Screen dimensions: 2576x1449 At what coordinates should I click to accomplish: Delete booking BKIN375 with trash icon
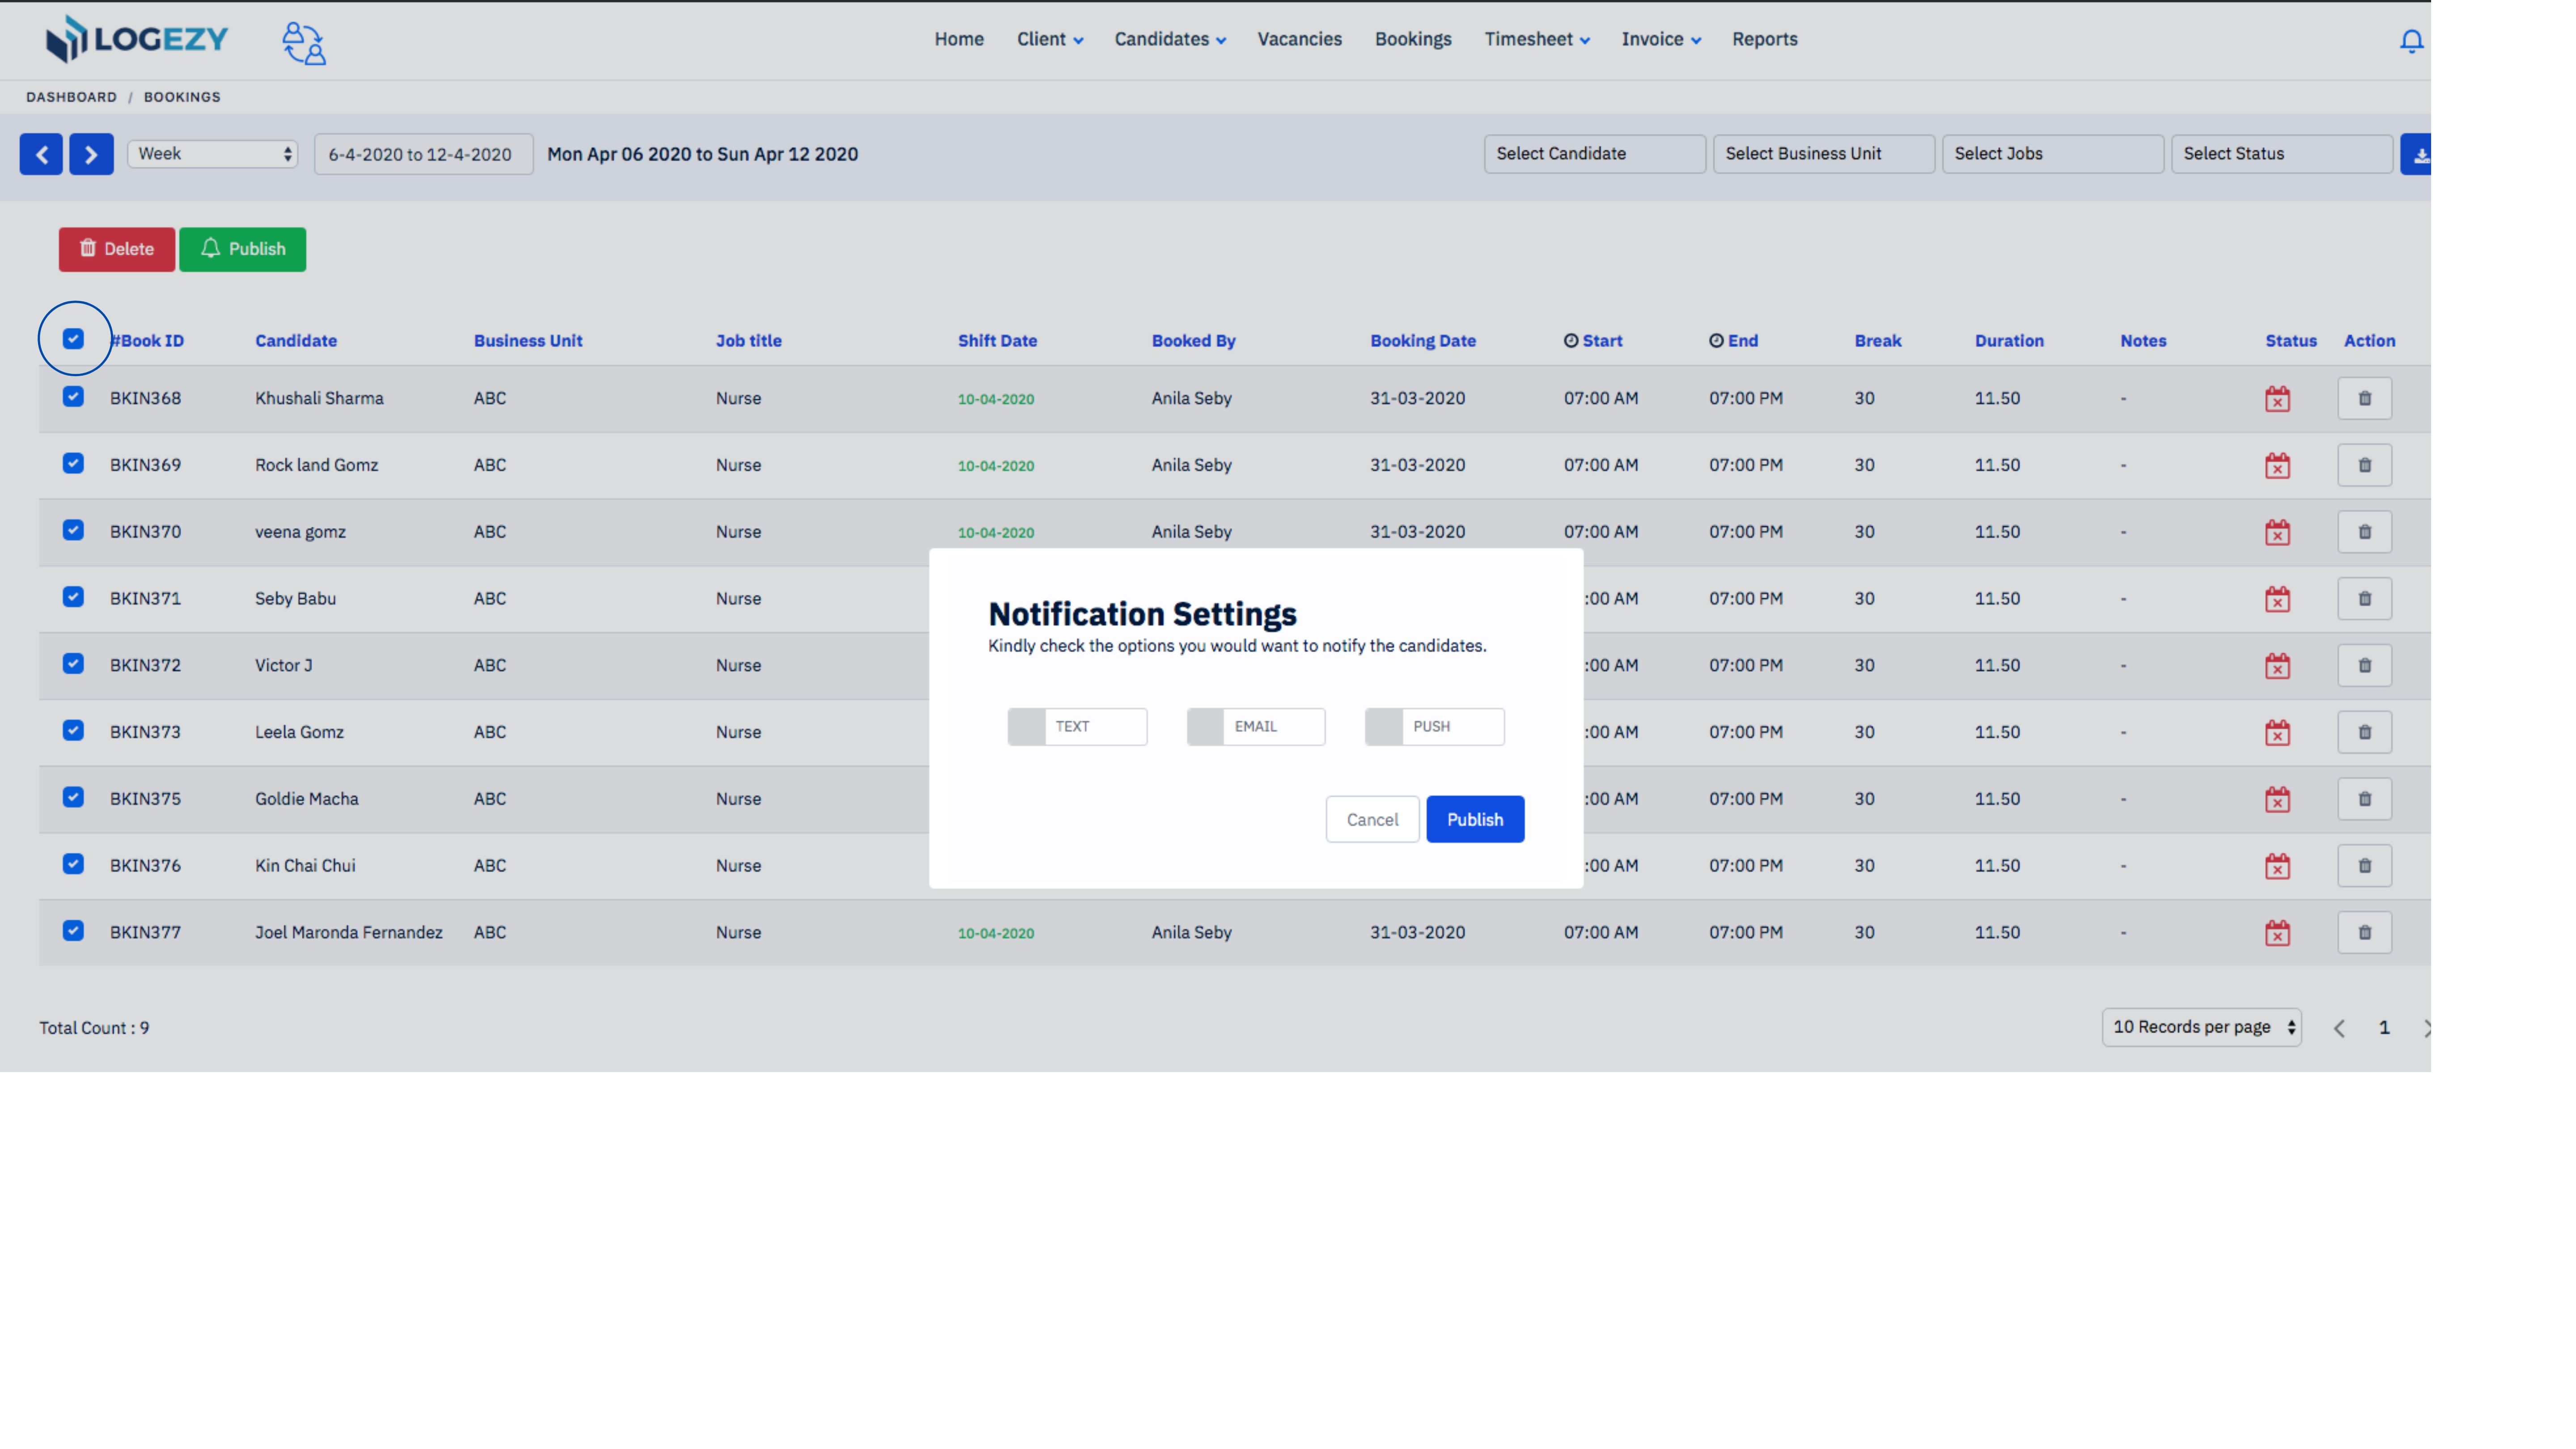click(x=2364, y=799)
